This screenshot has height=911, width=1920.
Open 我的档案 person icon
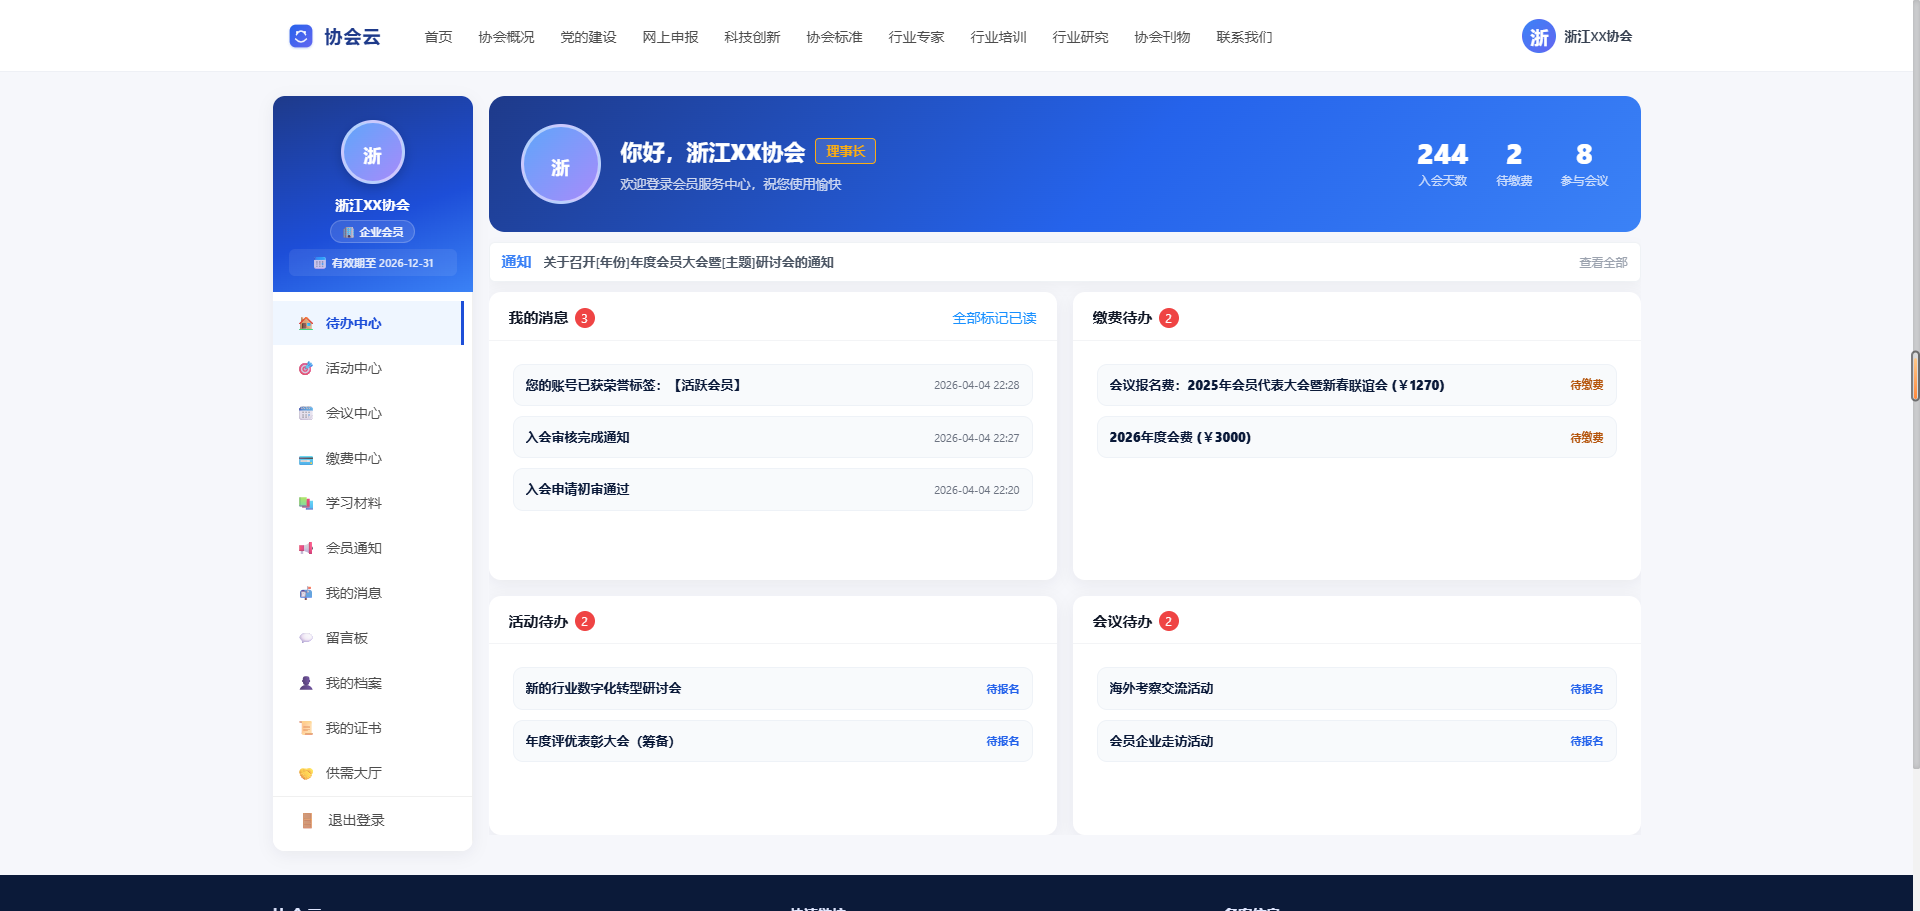(306, 683)
